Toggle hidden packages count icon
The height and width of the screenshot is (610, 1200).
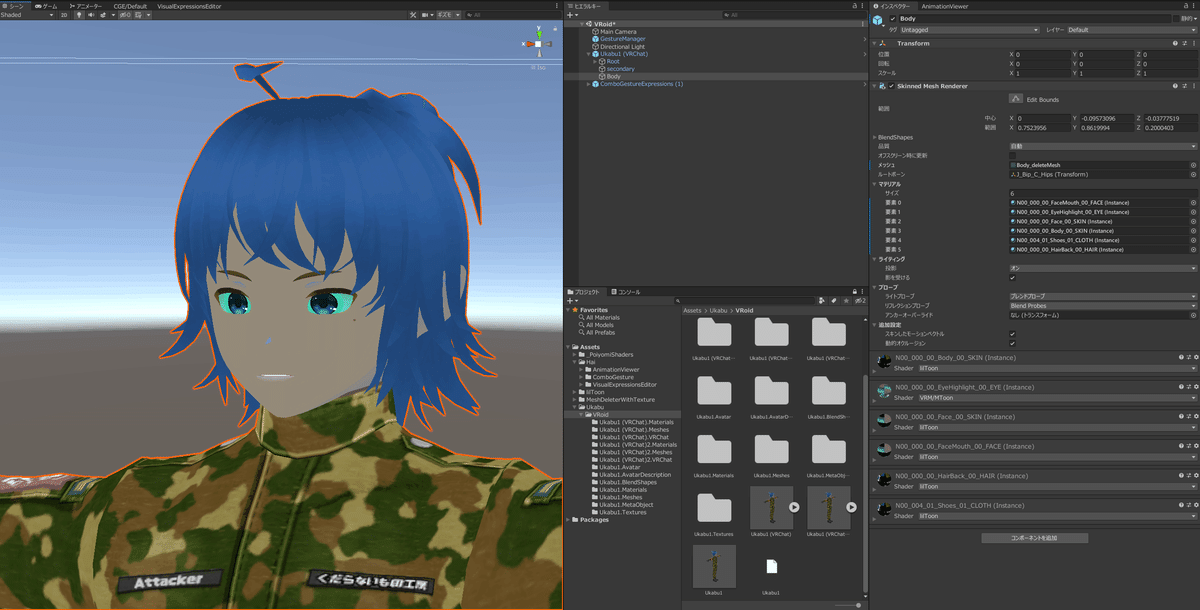pos(858,300)
